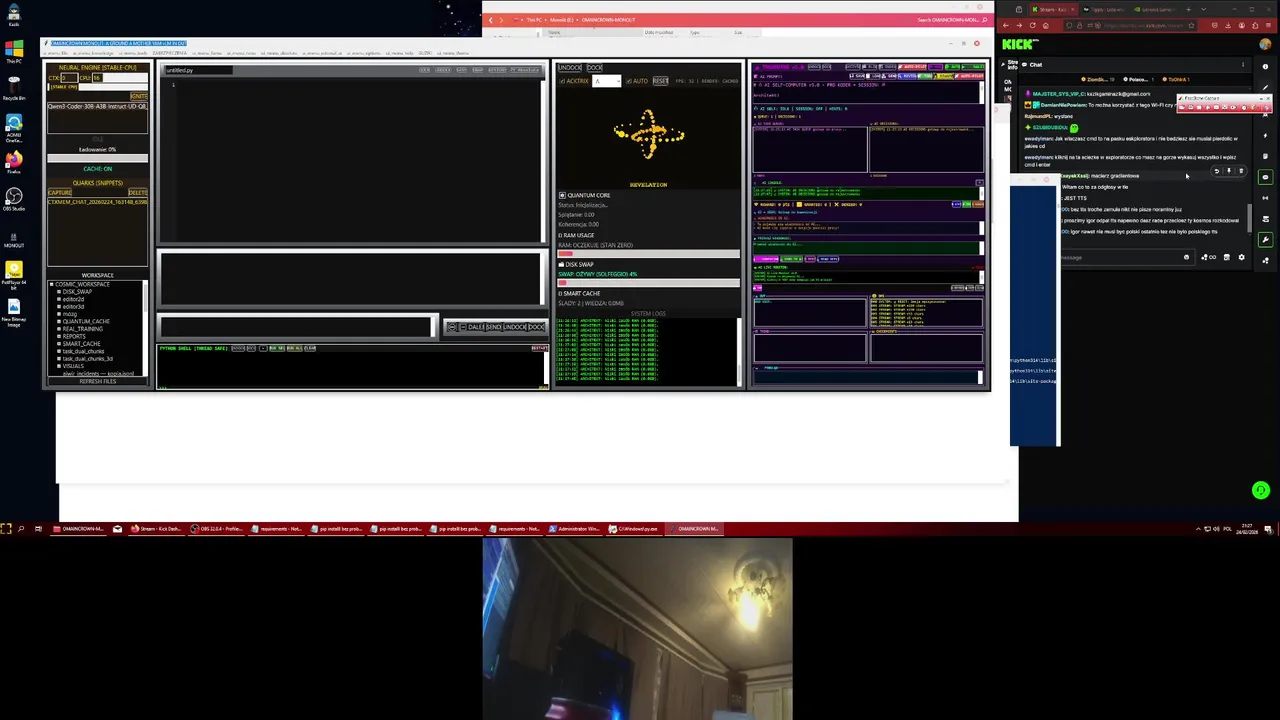
Task: Open the mail app taskbar icon
Action: [x=117, y=529]
